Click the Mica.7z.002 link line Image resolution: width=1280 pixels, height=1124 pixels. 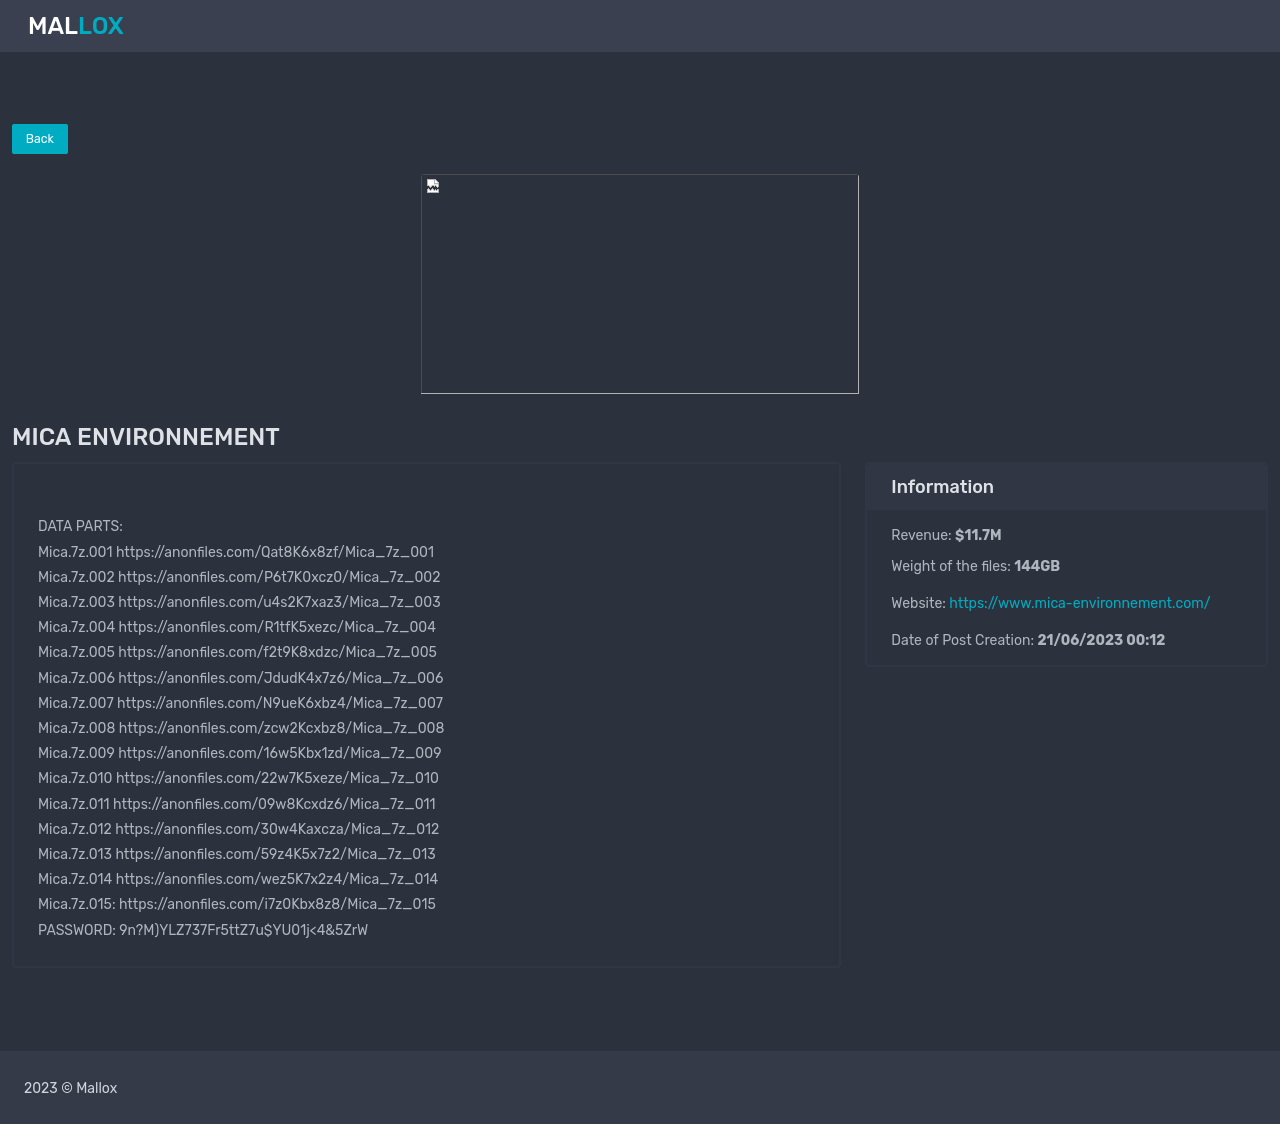[x=239, y=577]
